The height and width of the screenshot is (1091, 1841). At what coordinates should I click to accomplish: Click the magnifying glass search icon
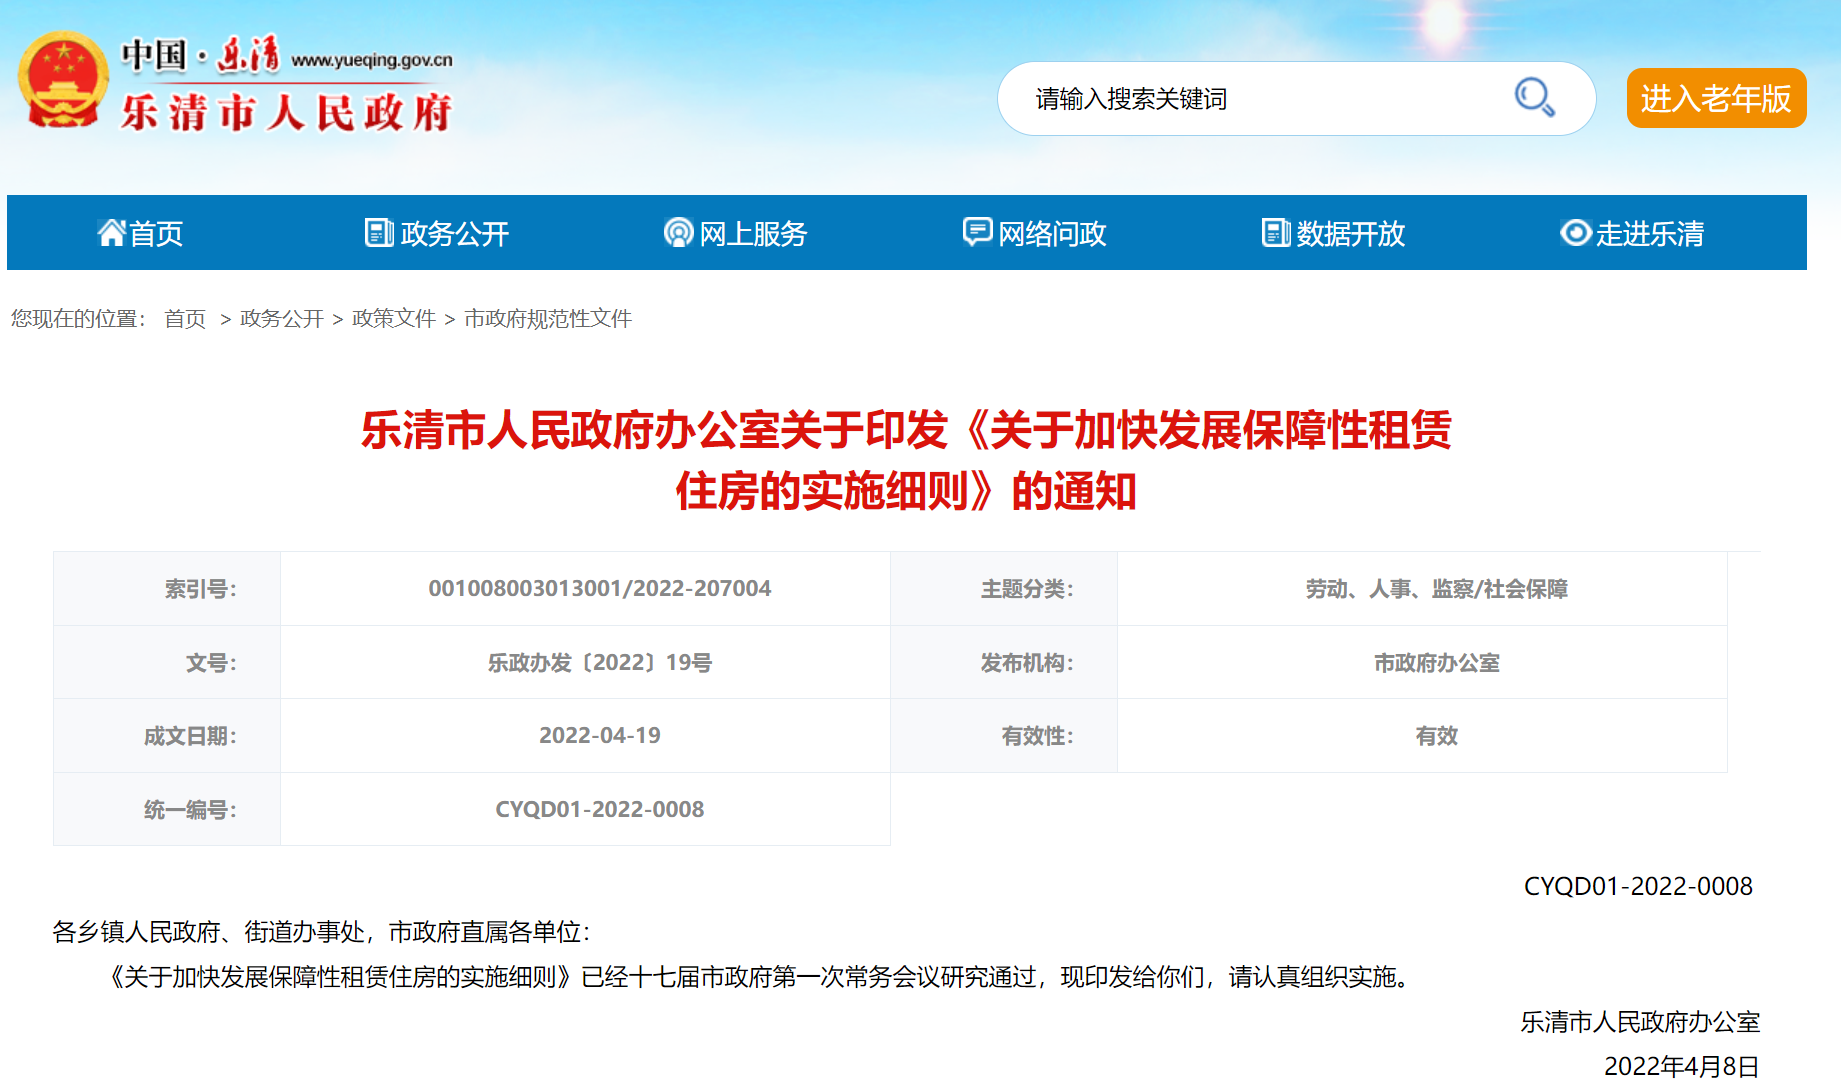(1533, 98)
